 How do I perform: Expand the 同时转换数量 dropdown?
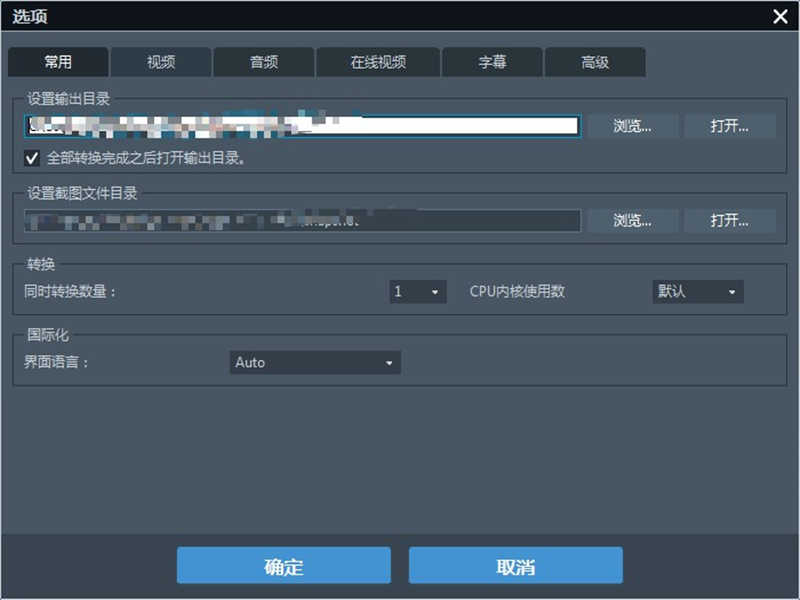(x=418, y=292)
